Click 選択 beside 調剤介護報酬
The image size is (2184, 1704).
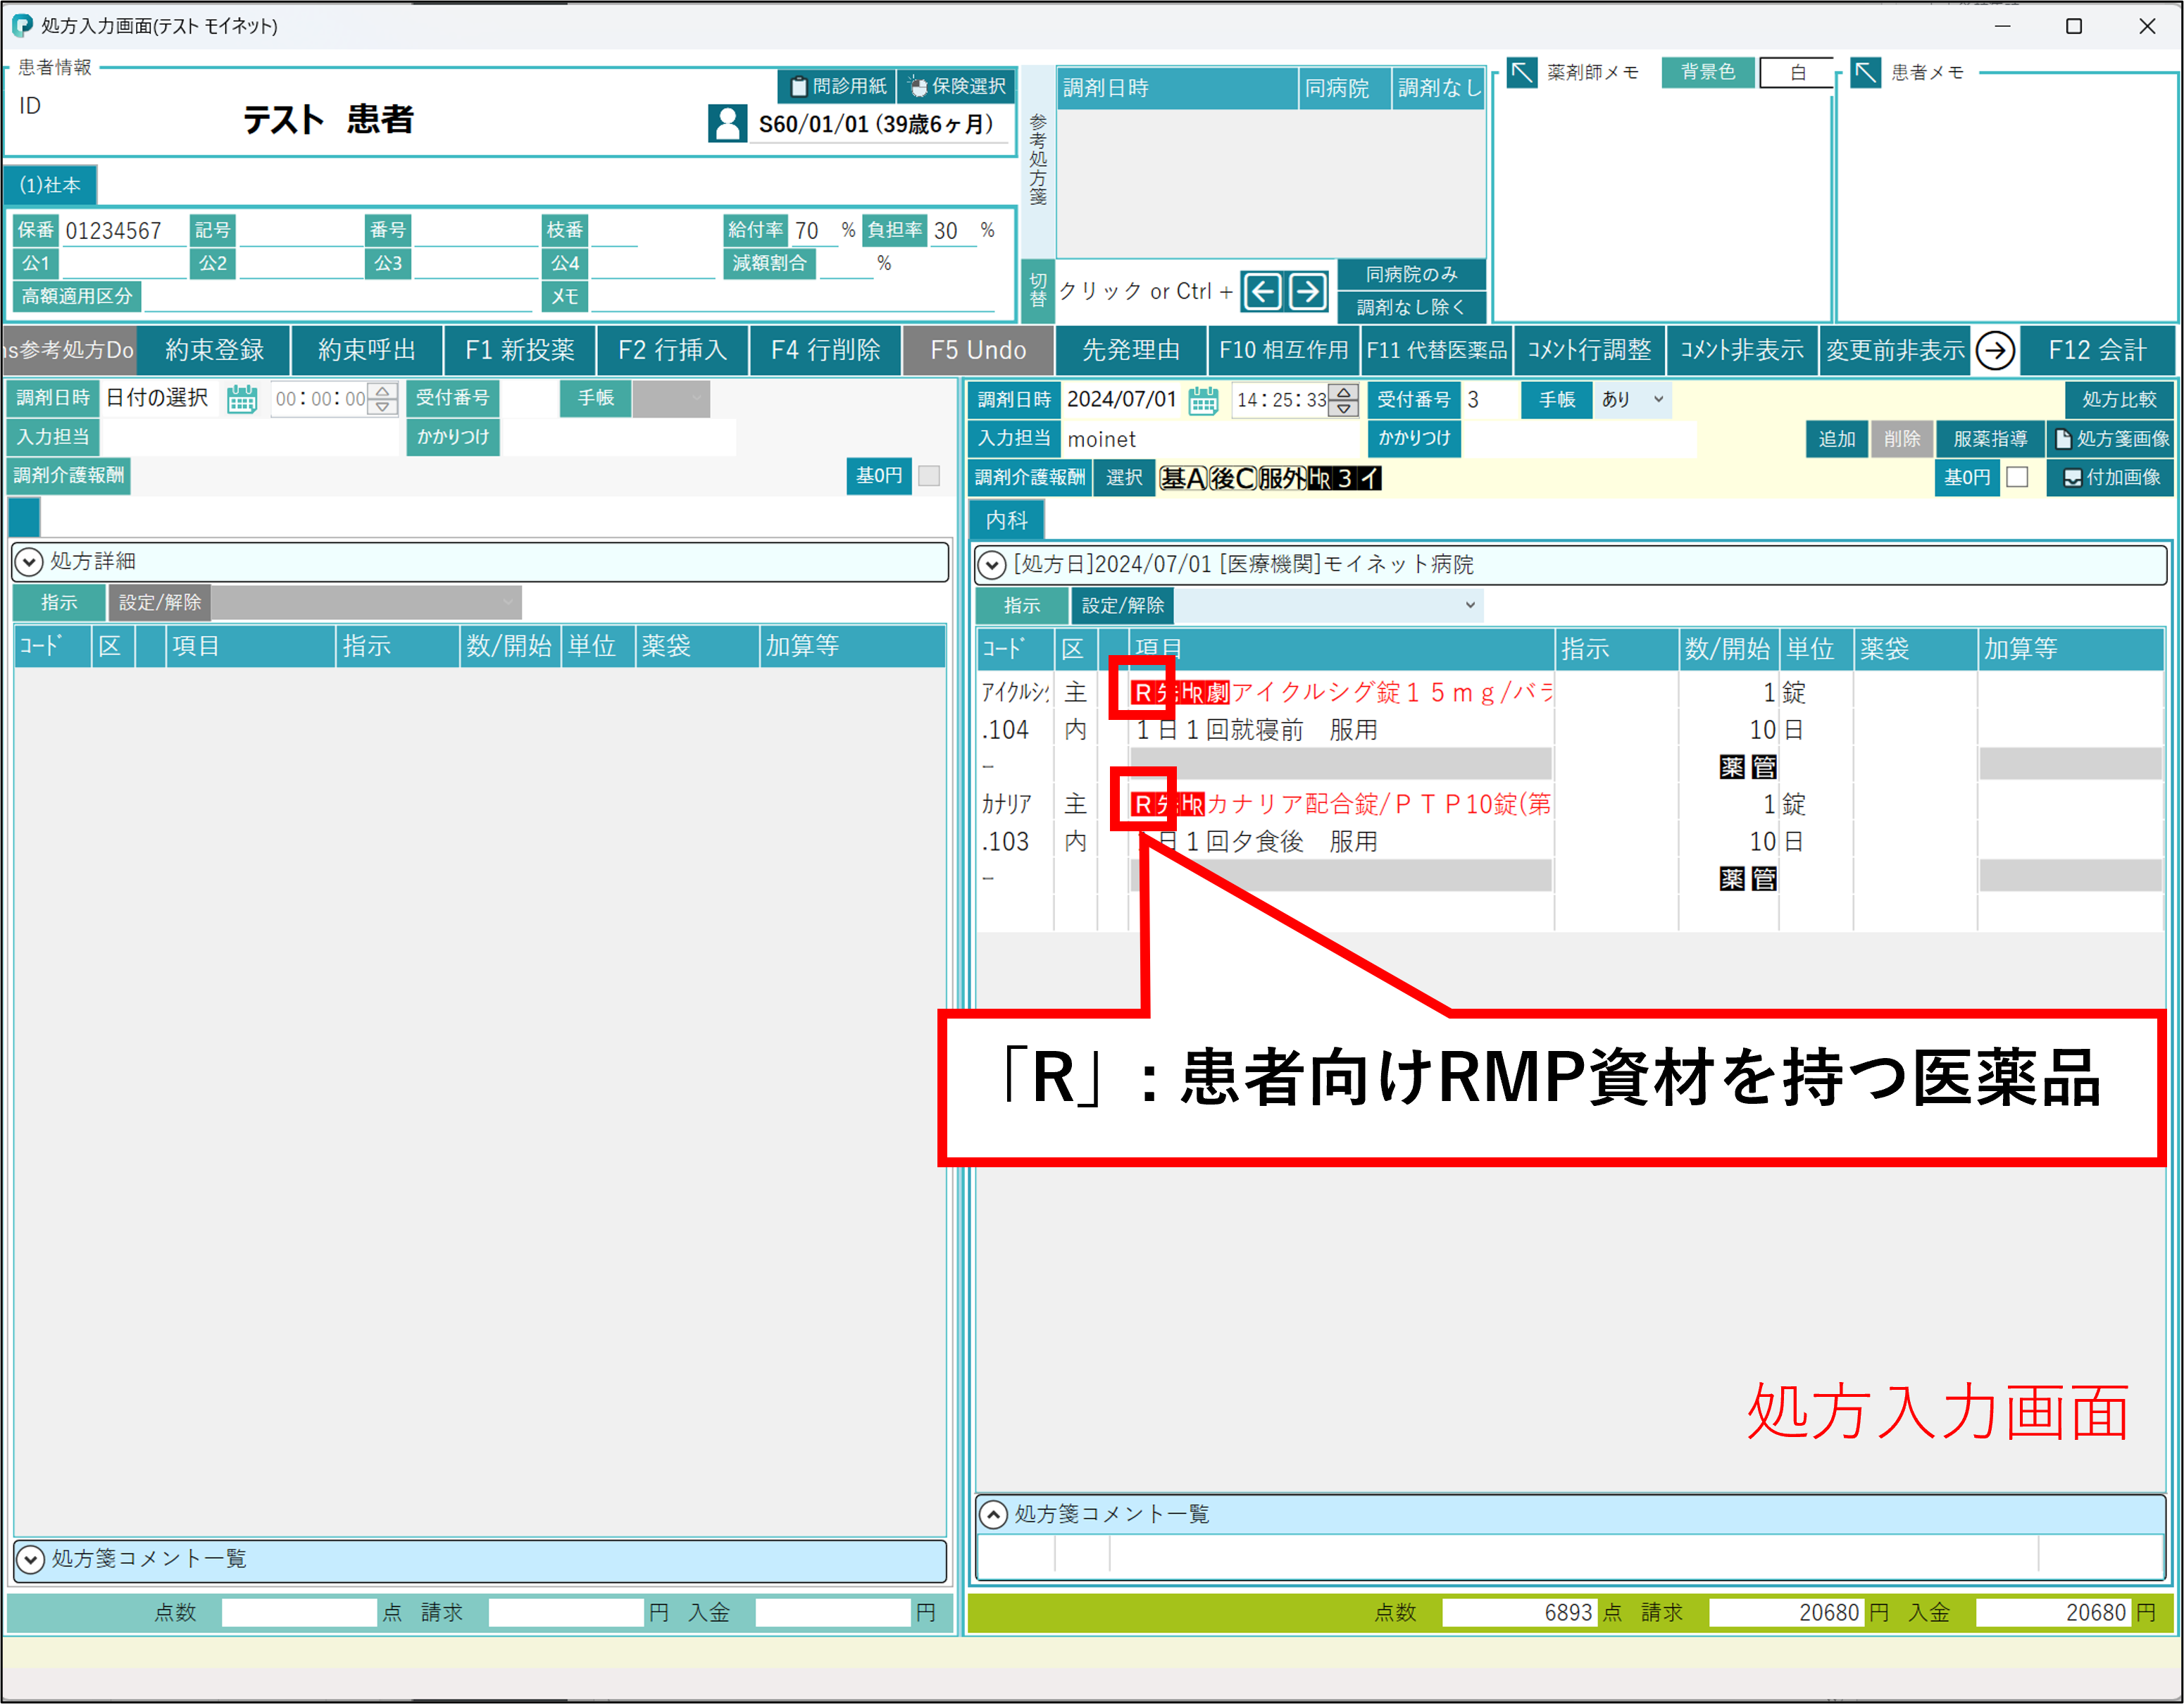click(1124, 478)
